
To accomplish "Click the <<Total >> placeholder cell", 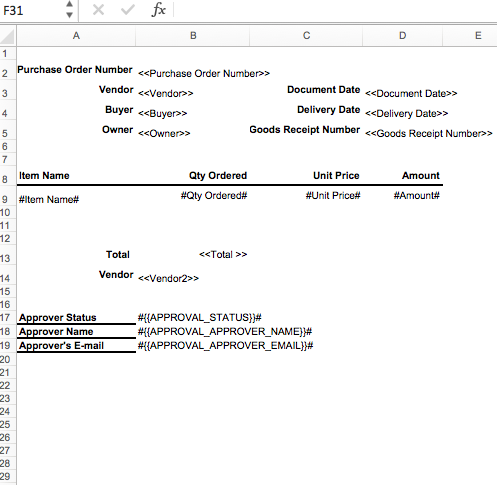I will (223, 254).
